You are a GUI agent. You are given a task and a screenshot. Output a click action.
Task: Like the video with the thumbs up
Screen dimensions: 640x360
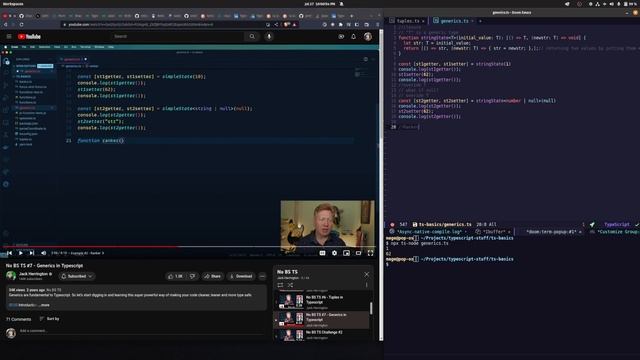pyautogui.click(x=175, y=276)
